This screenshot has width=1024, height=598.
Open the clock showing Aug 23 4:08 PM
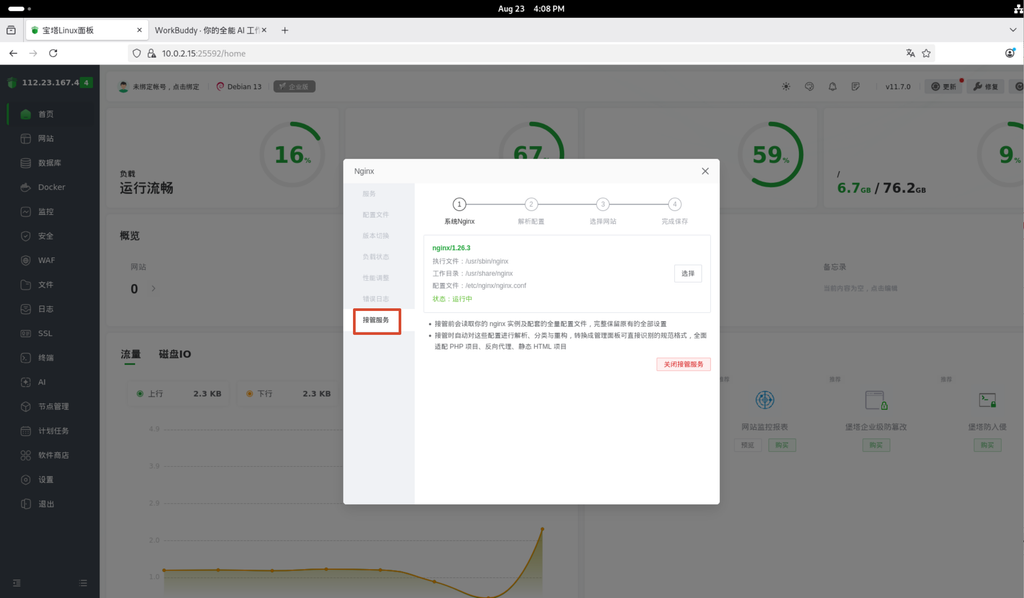[531, 8]
